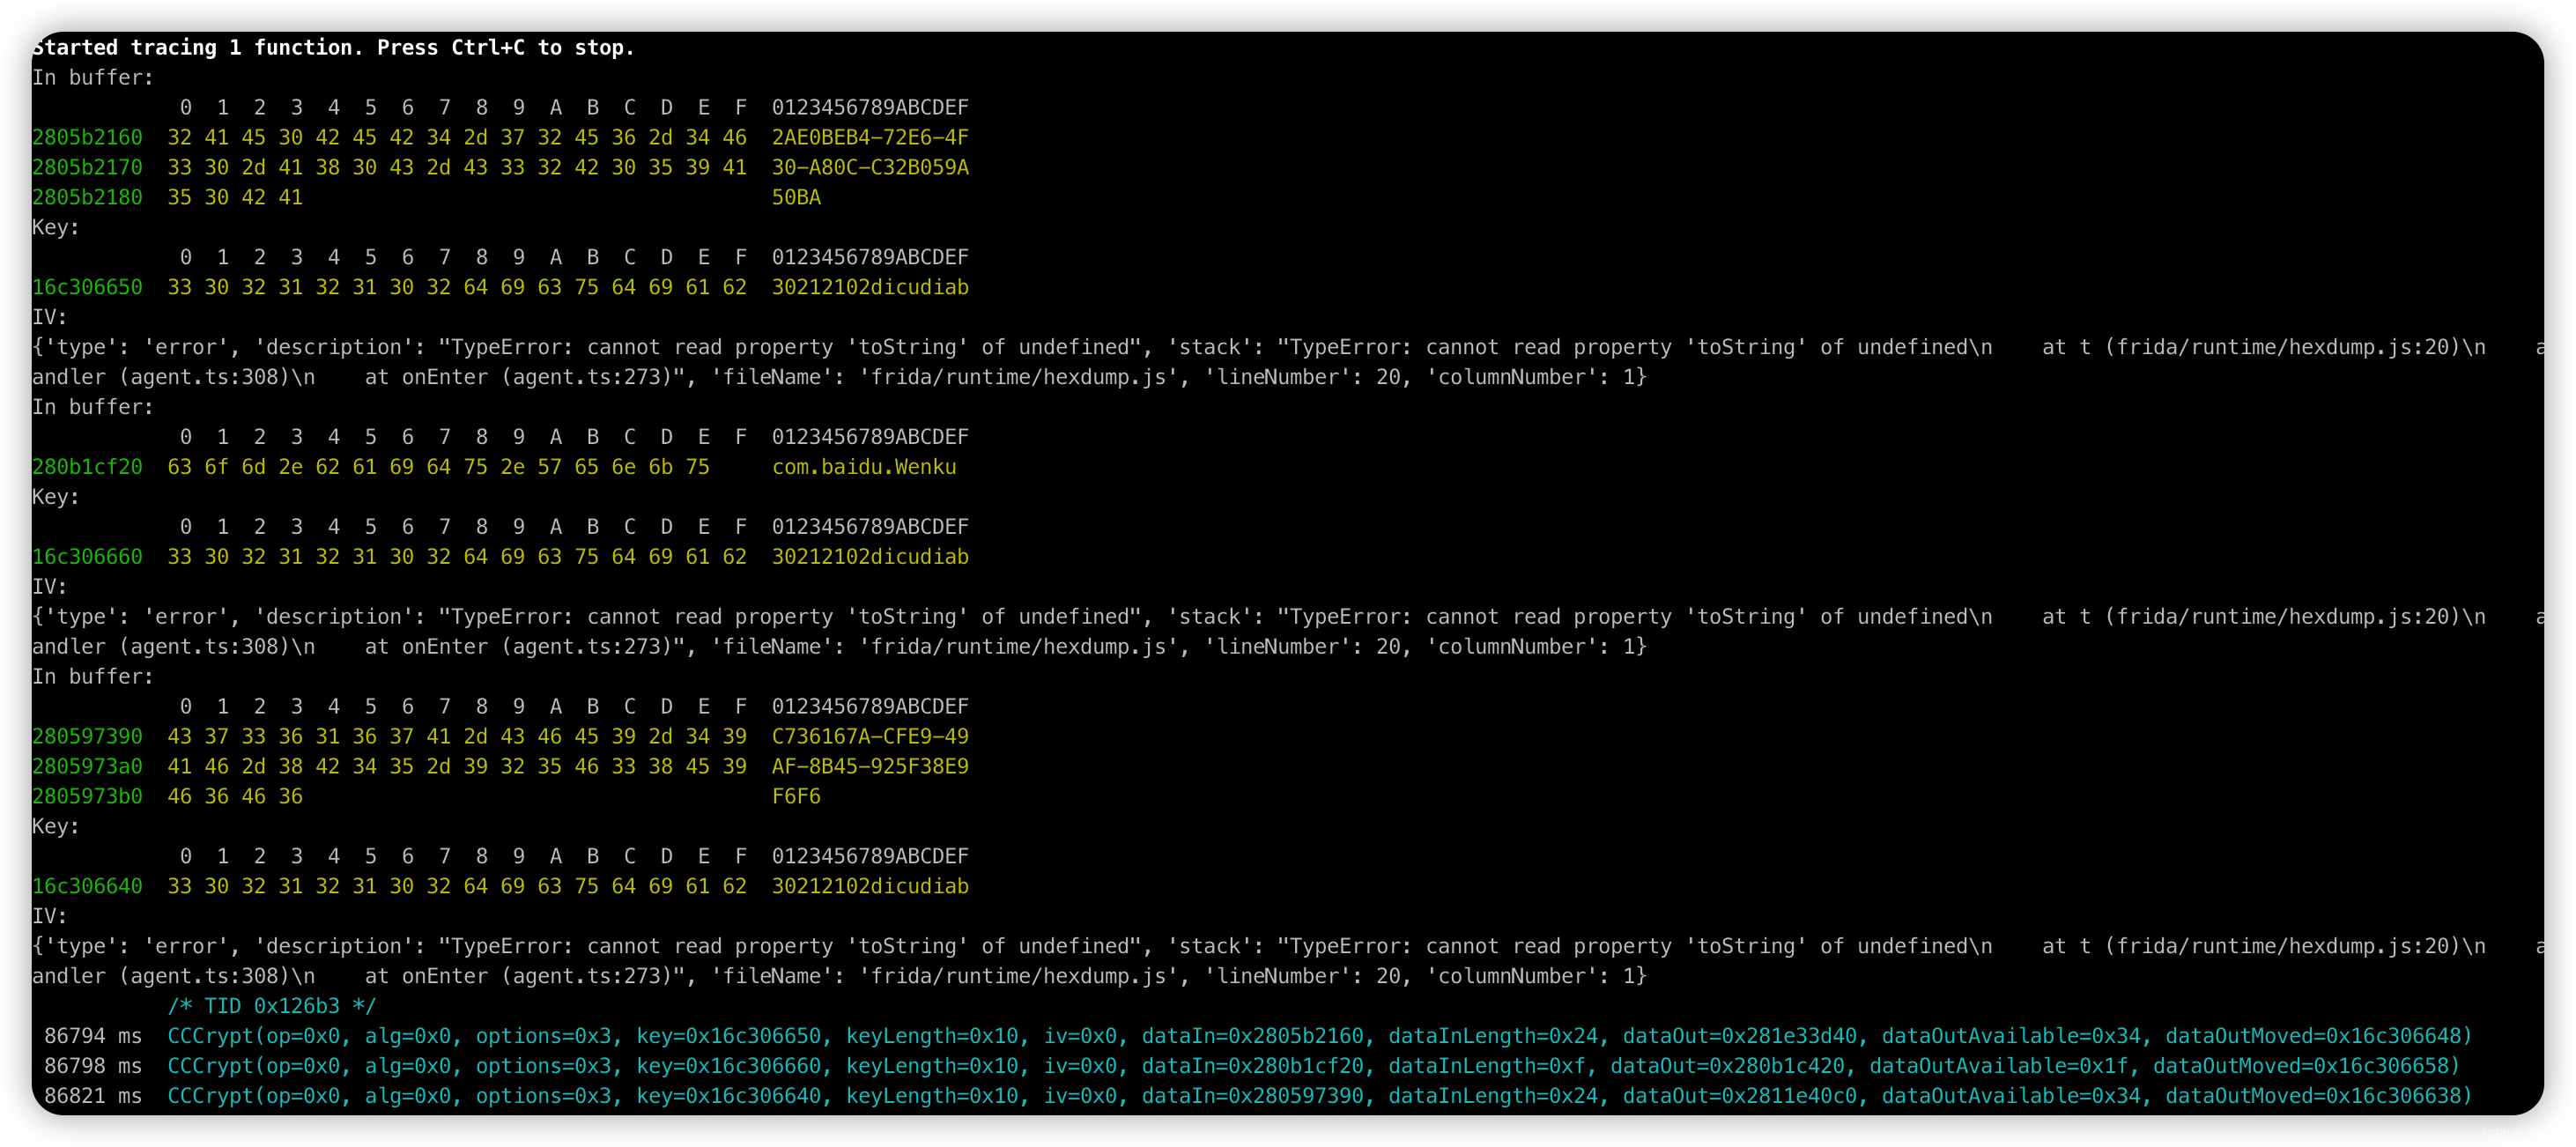The width and height of the screenshot is (2576, 1147).
Task: Click ASCII text AF-8B45-925F38E9
Action: click(x=870, y=766)
